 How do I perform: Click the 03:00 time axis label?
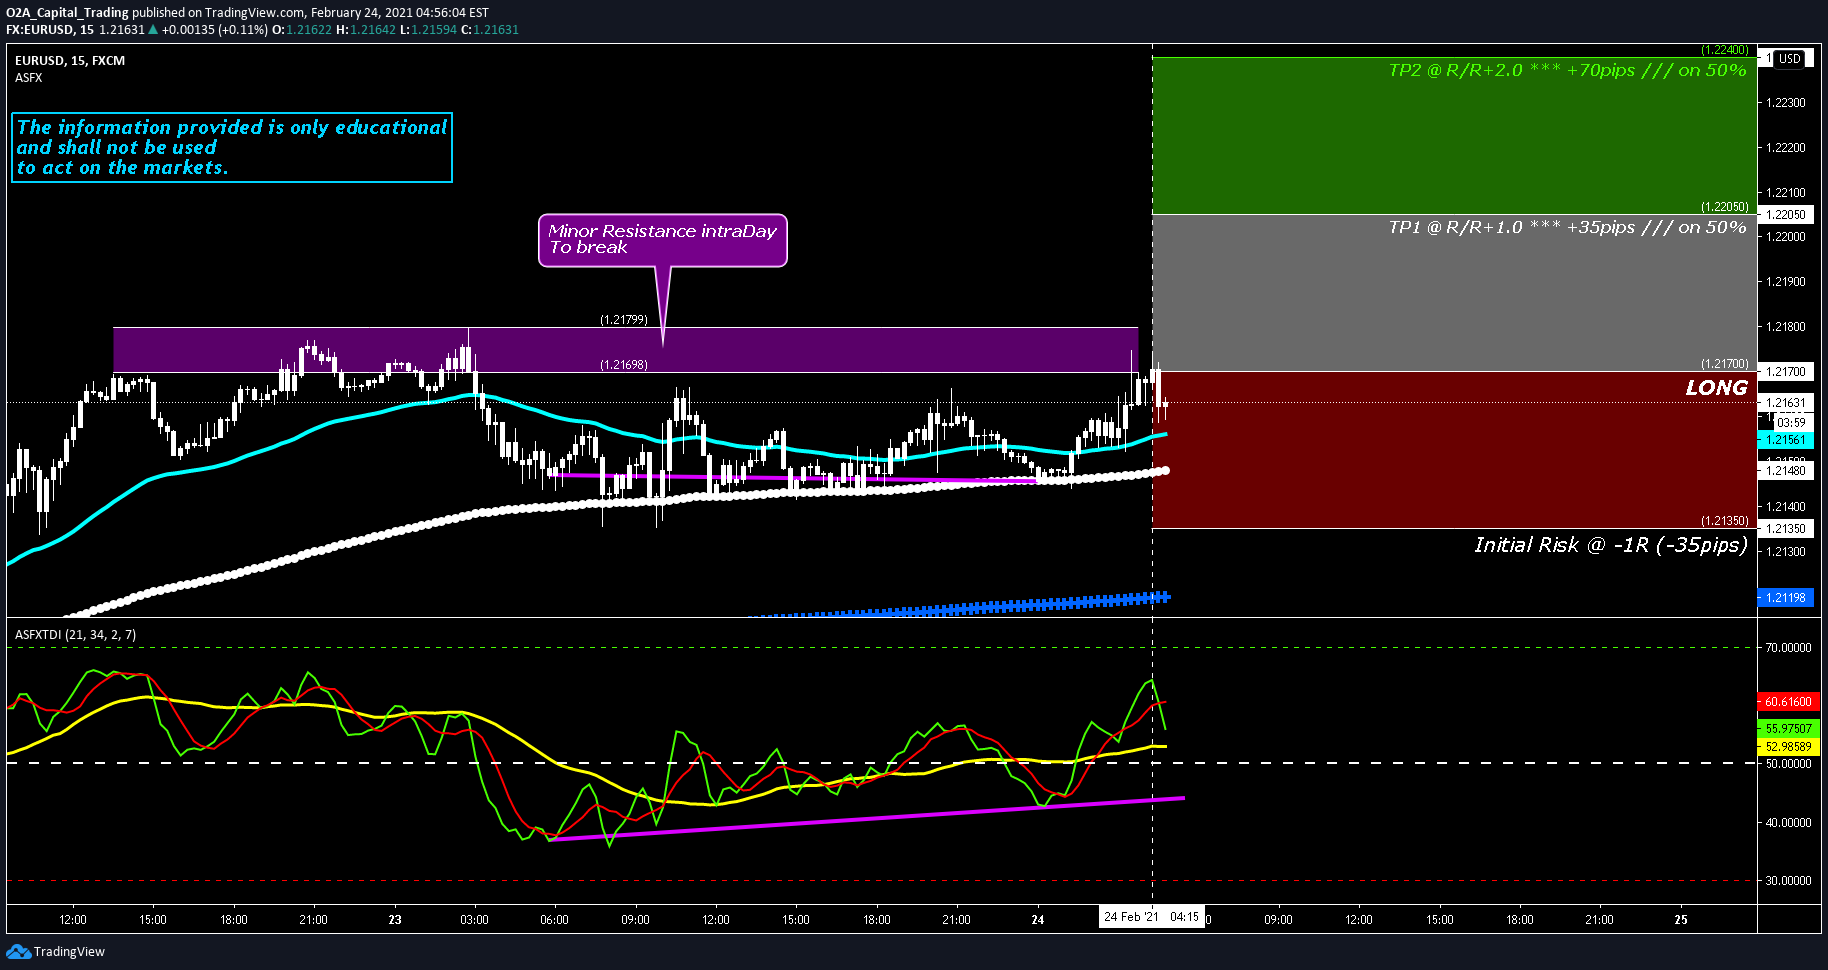[474, 920]
